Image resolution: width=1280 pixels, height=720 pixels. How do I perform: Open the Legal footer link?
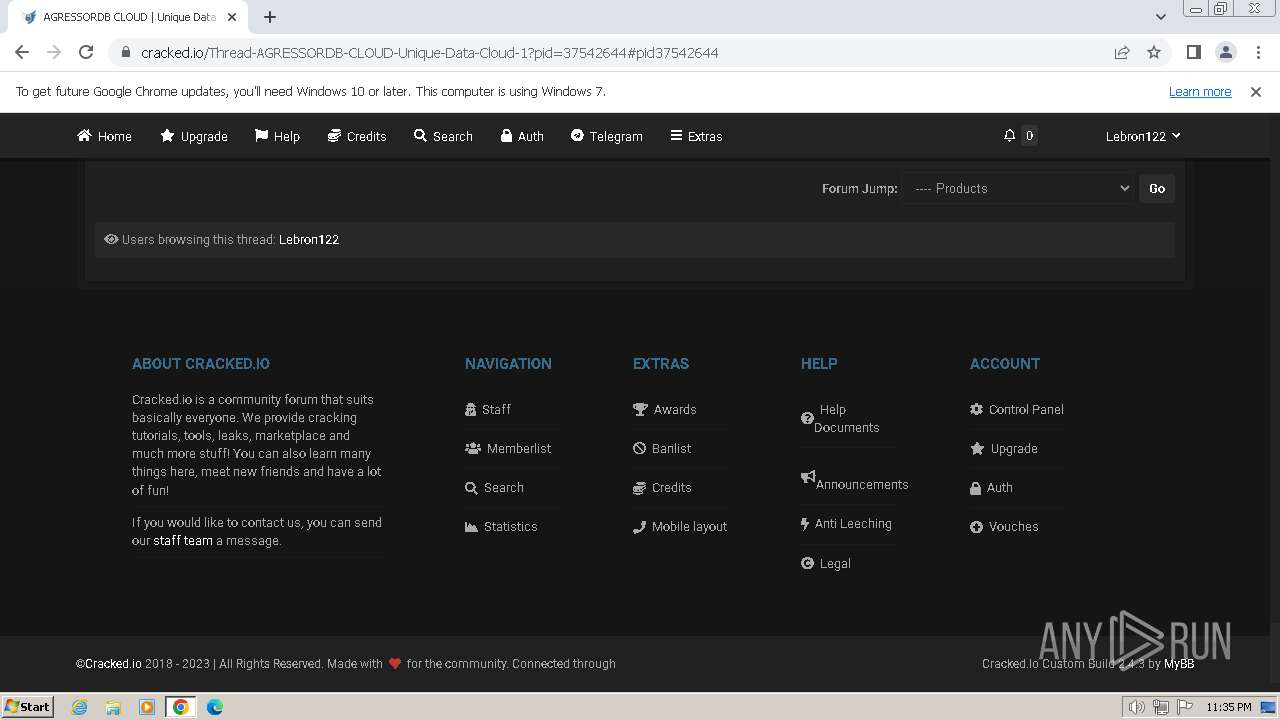coord(826,563)
